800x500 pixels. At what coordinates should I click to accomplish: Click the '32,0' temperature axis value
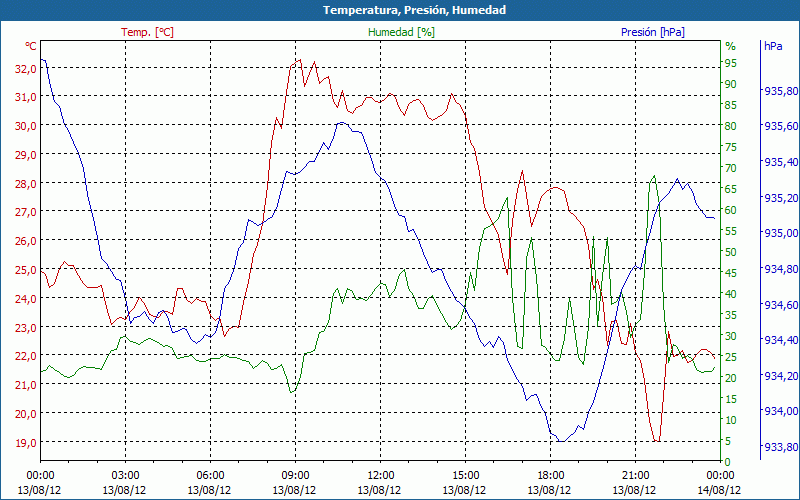25,68
